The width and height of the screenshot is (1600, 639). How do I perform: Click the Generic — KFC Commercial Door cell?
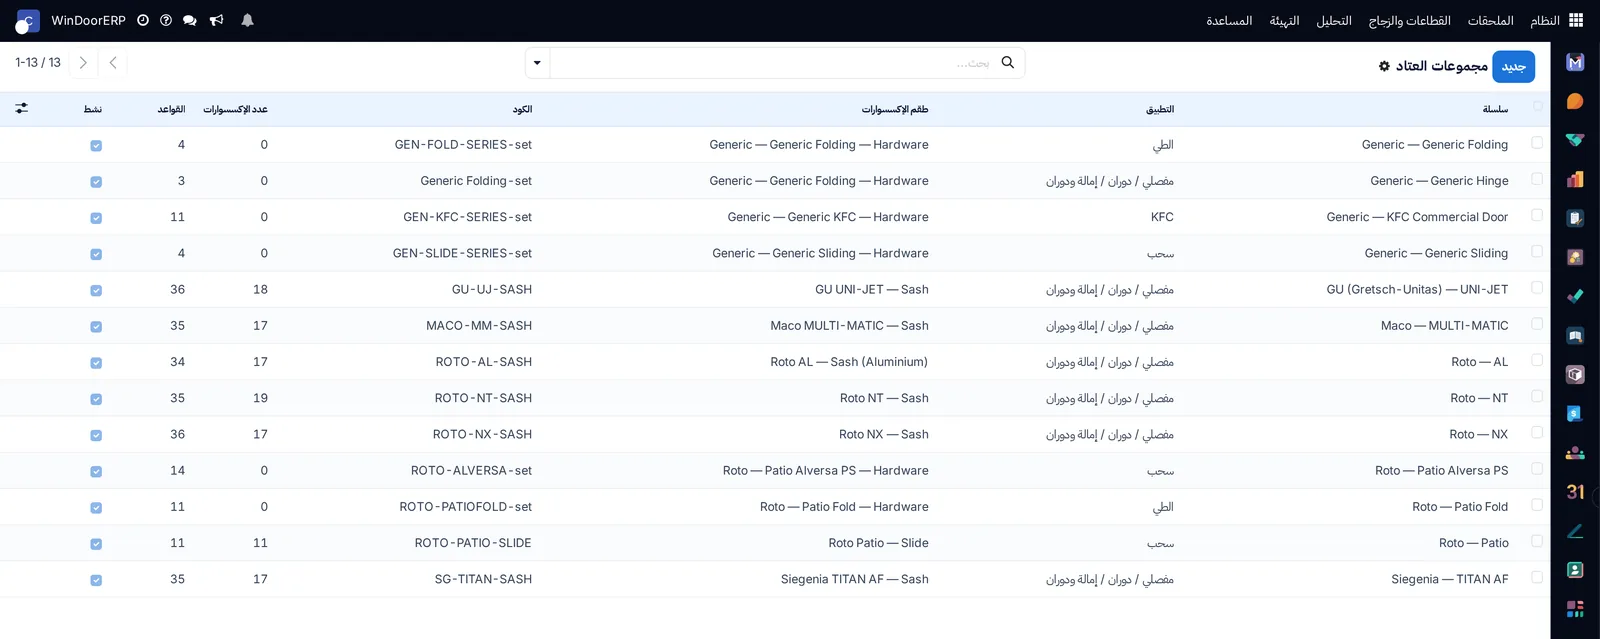click(1417, 217)
